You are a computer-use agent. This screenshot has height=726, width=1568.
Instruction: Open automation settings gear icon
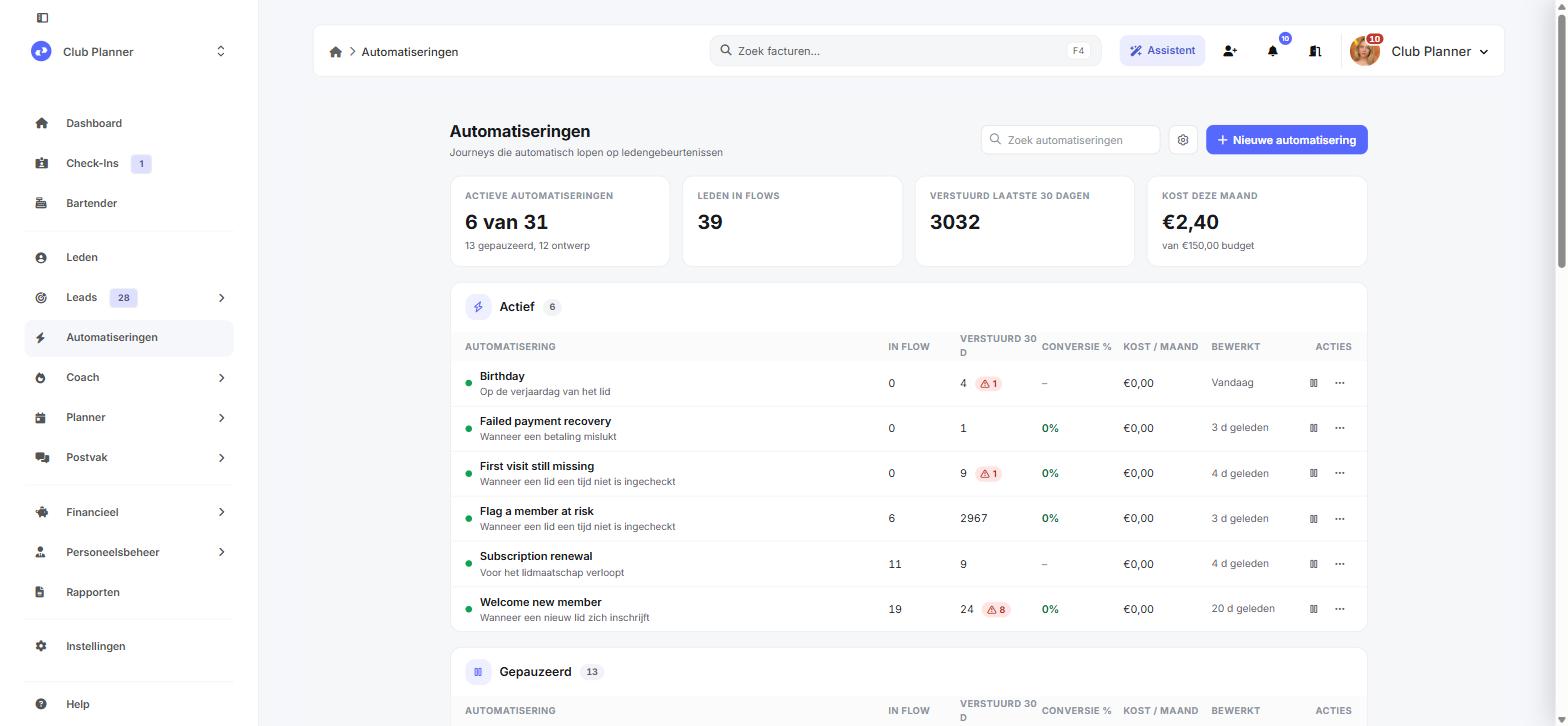pyautogui.click(x=1183, y=140)
